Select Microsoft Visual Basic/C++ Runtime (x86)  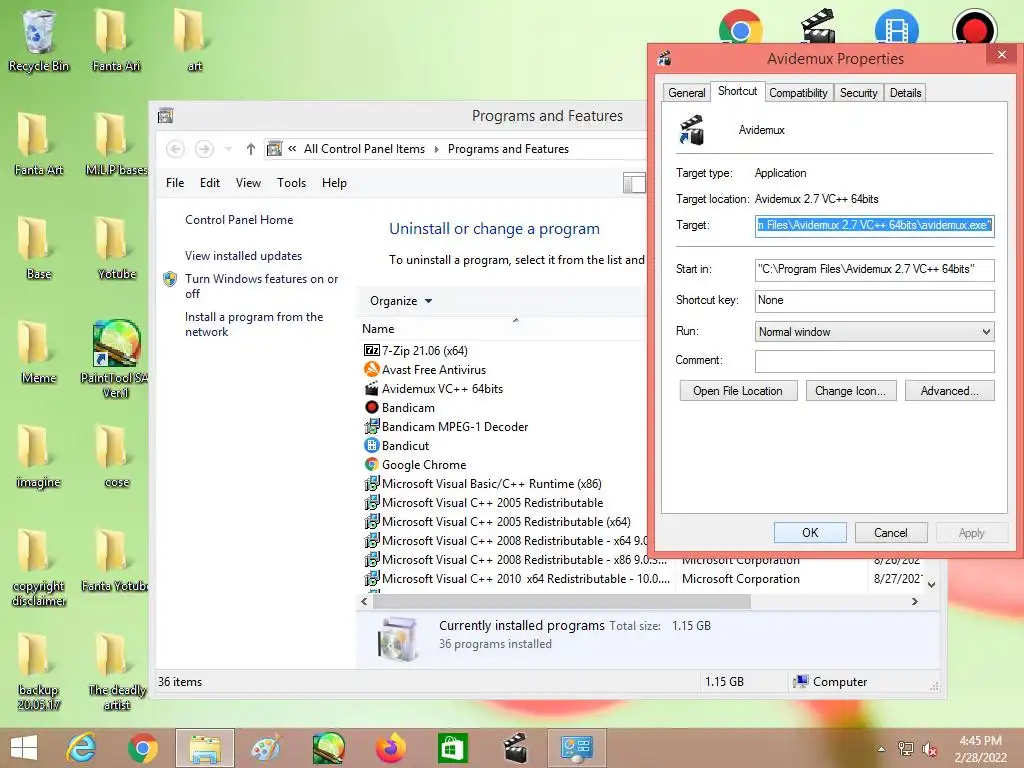(483, 483)
